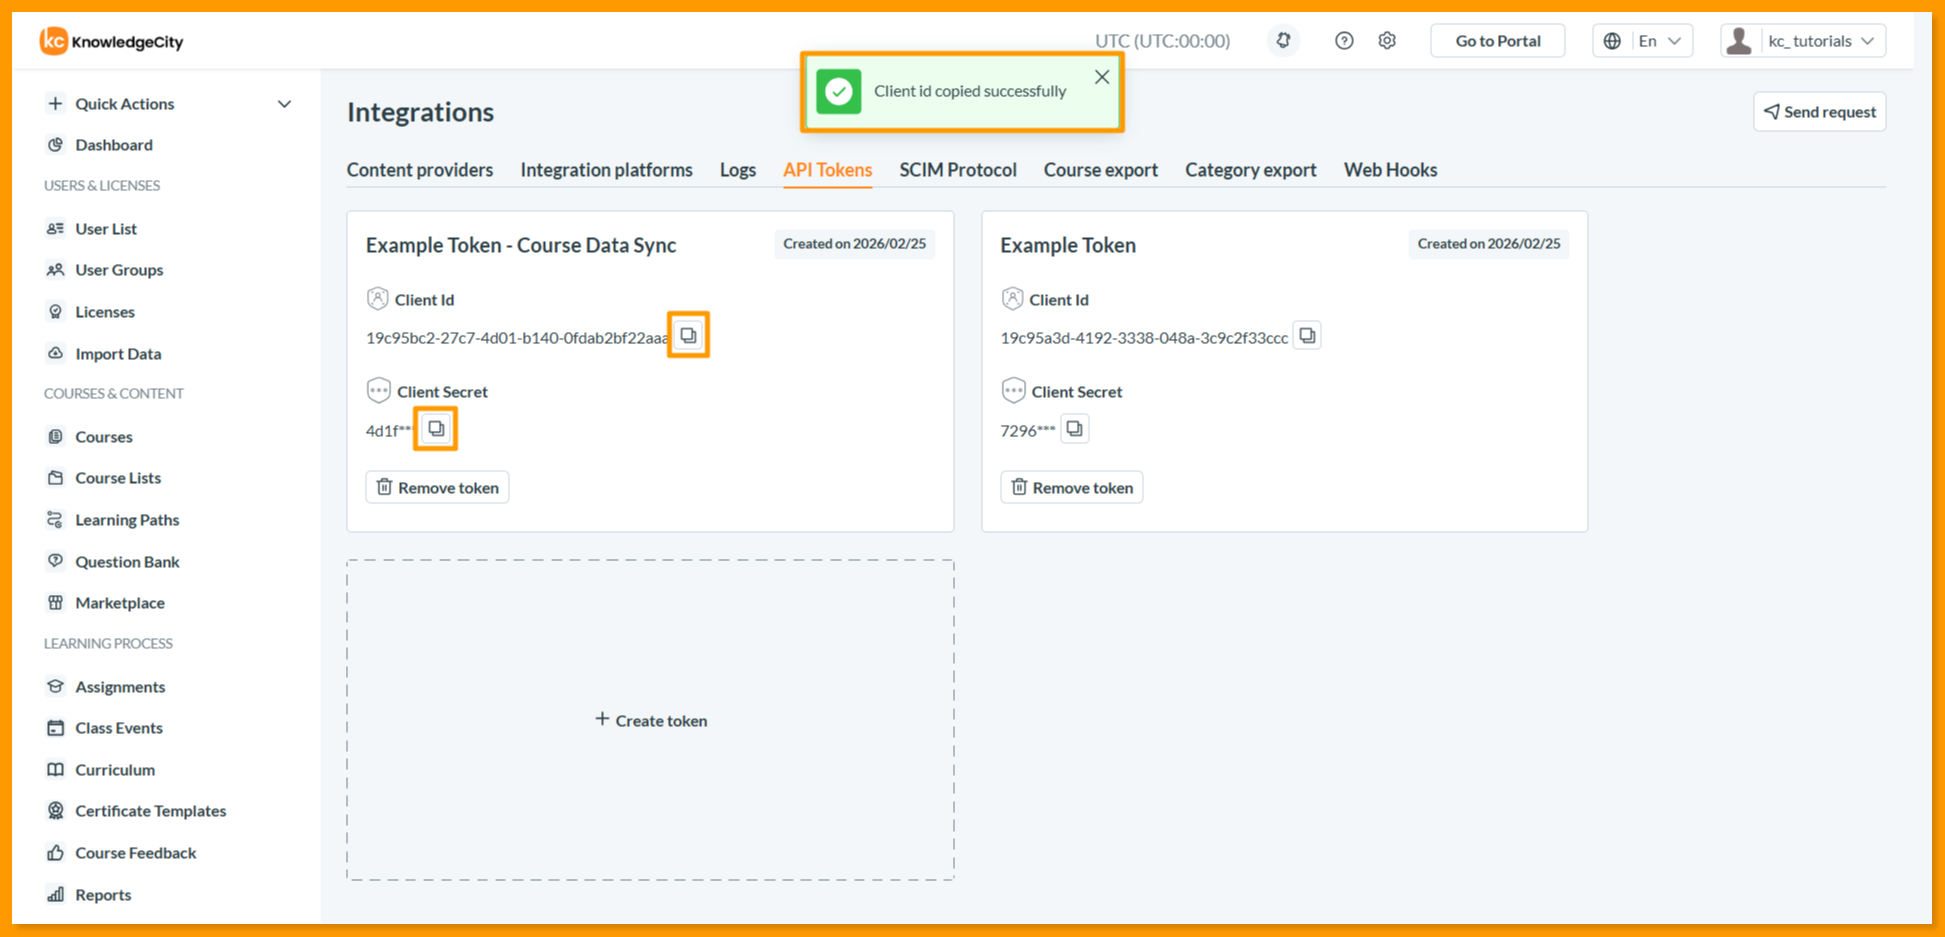Viewport: 1945px width, 937px height.
Task: Expand the Quick Actions menu
Action: pos(169,104)
